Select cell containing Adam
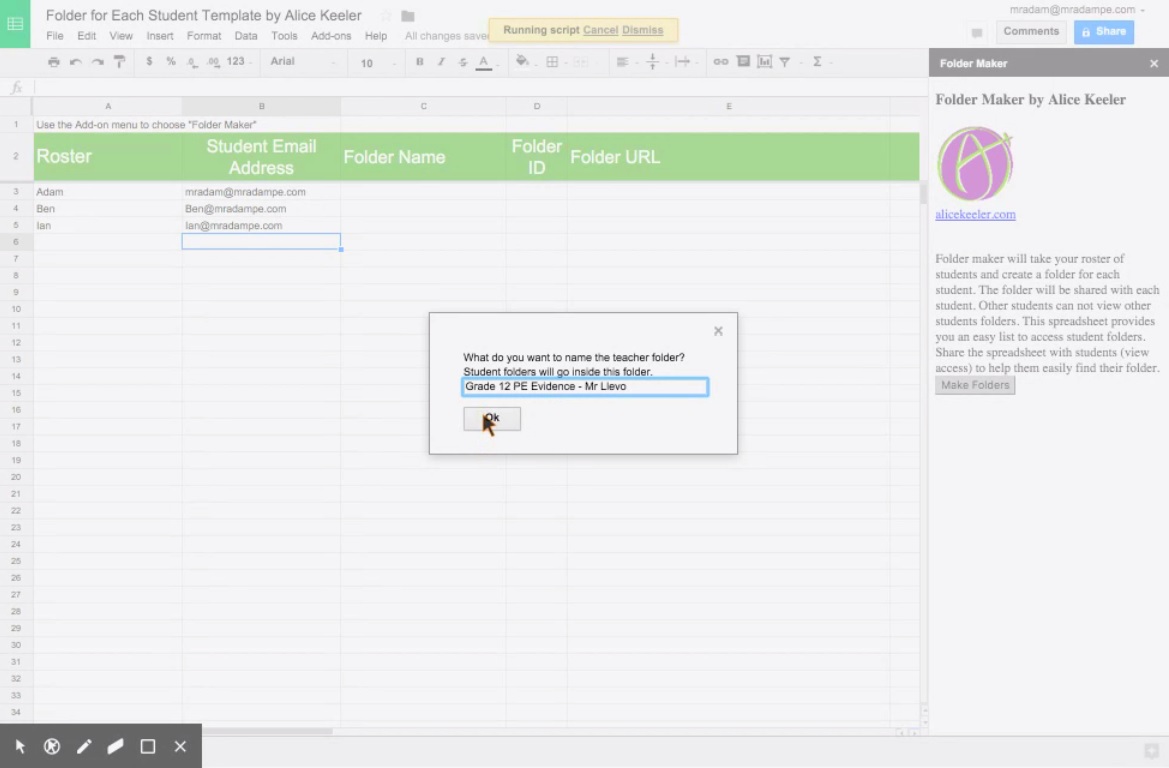This screenshot has height=768, width=1169. click(108, 192)
